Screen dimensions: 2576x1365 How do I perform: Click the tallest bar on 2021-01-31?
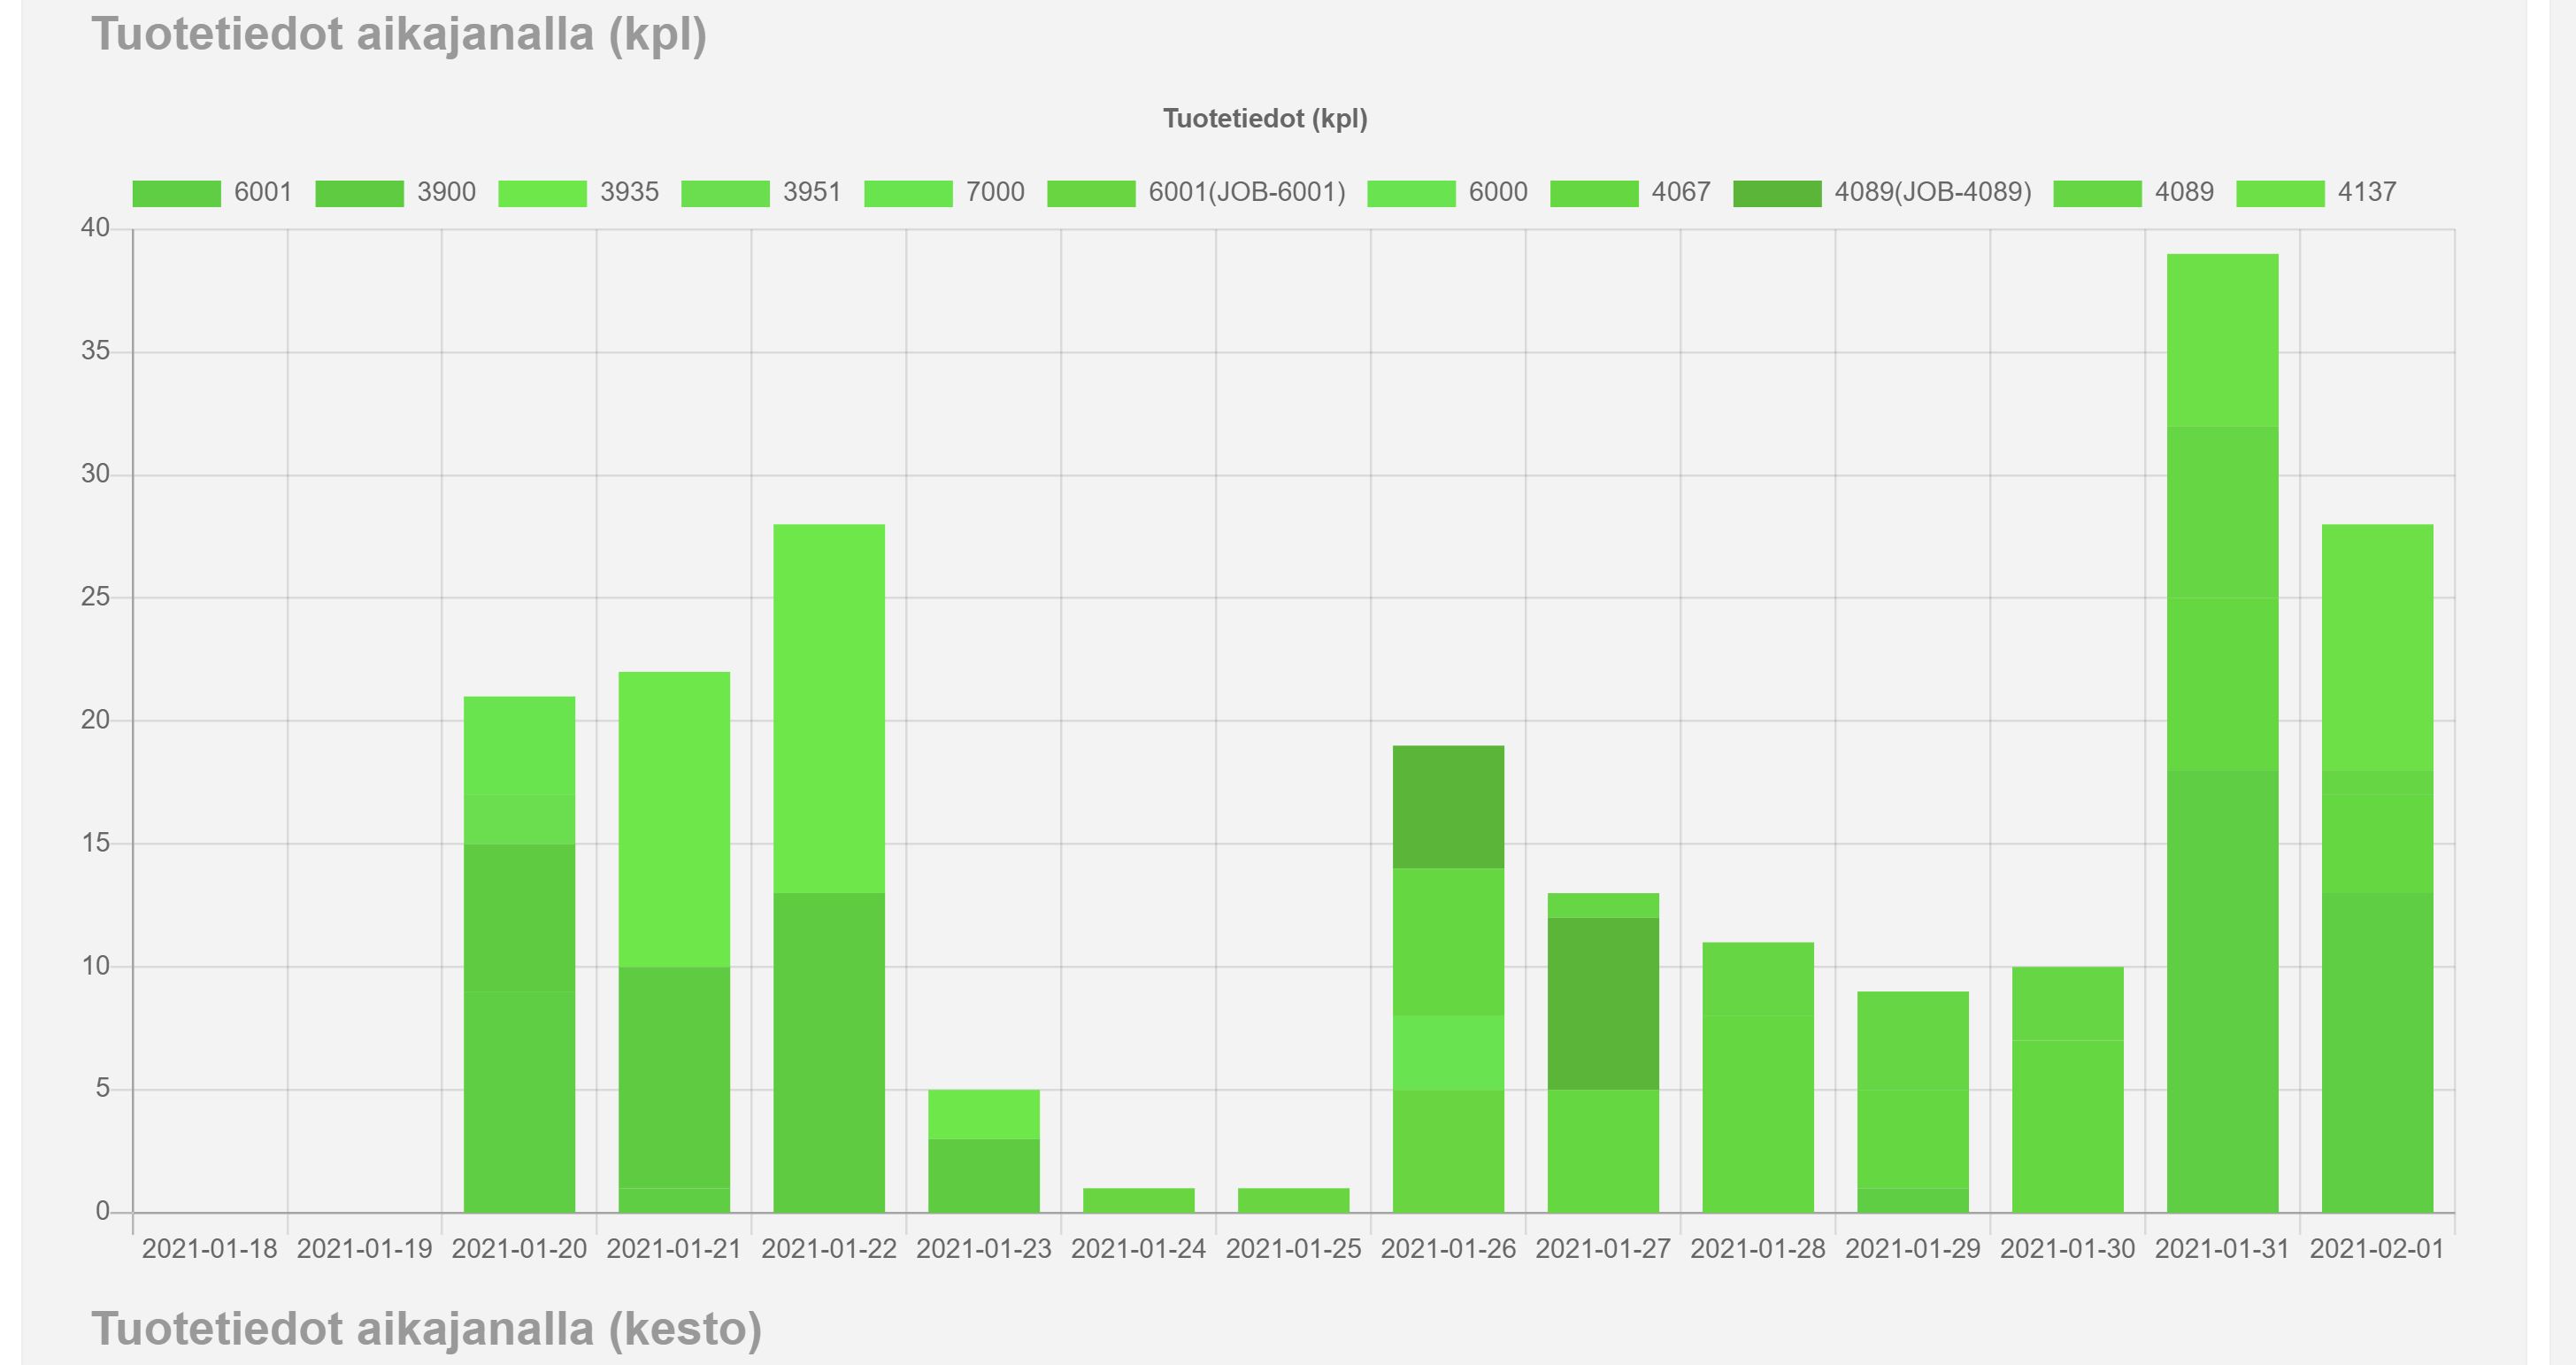coord(2222,700)
